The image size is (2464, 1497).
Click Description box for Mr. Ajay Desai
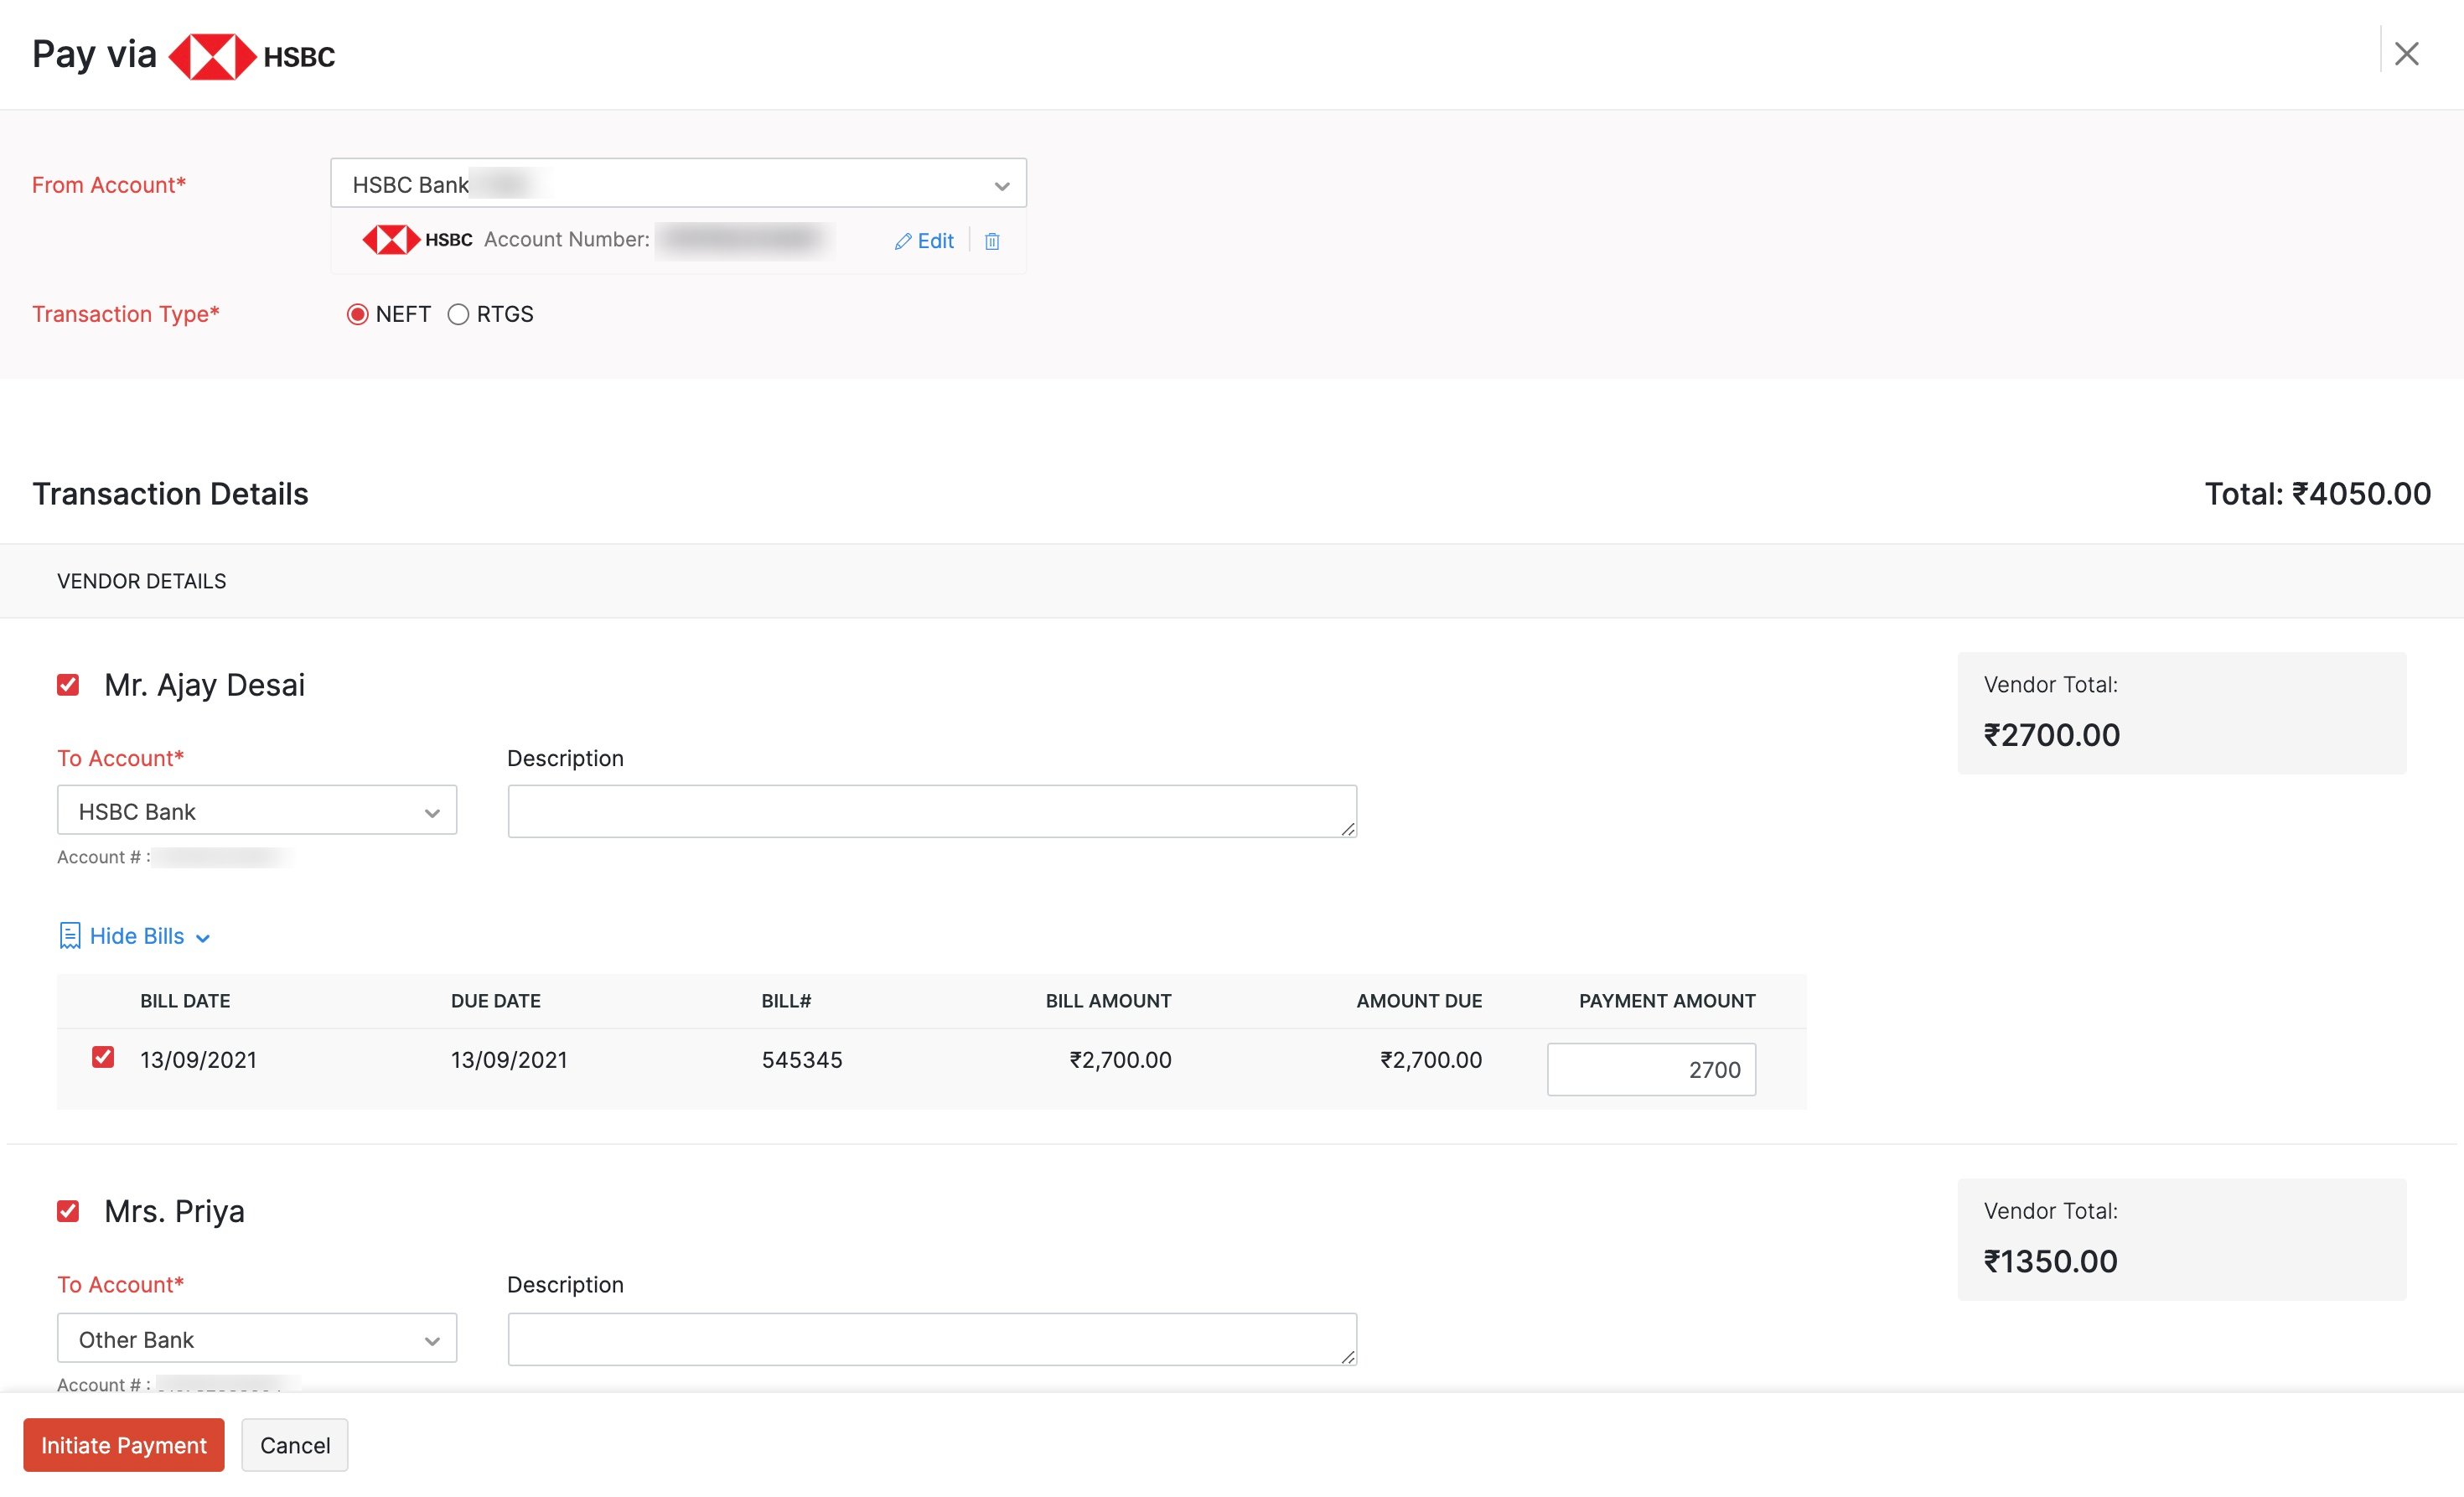click(931, 811)
